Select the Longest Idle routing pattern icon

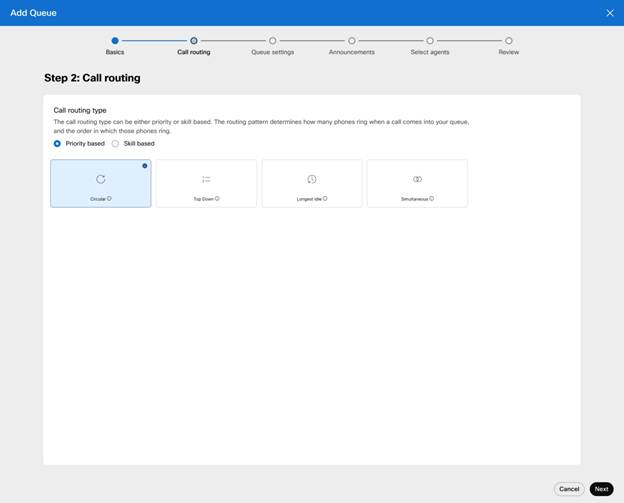[x=312, y=179]
